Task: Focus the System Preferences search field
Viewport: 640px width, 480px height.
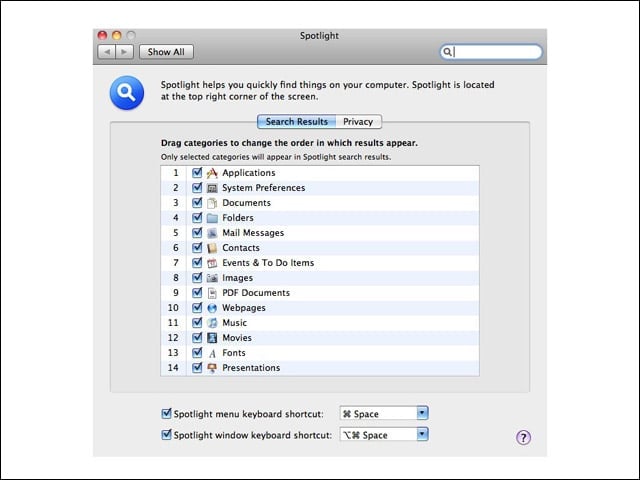Action: pyautogui.click(x=491, y=52)
